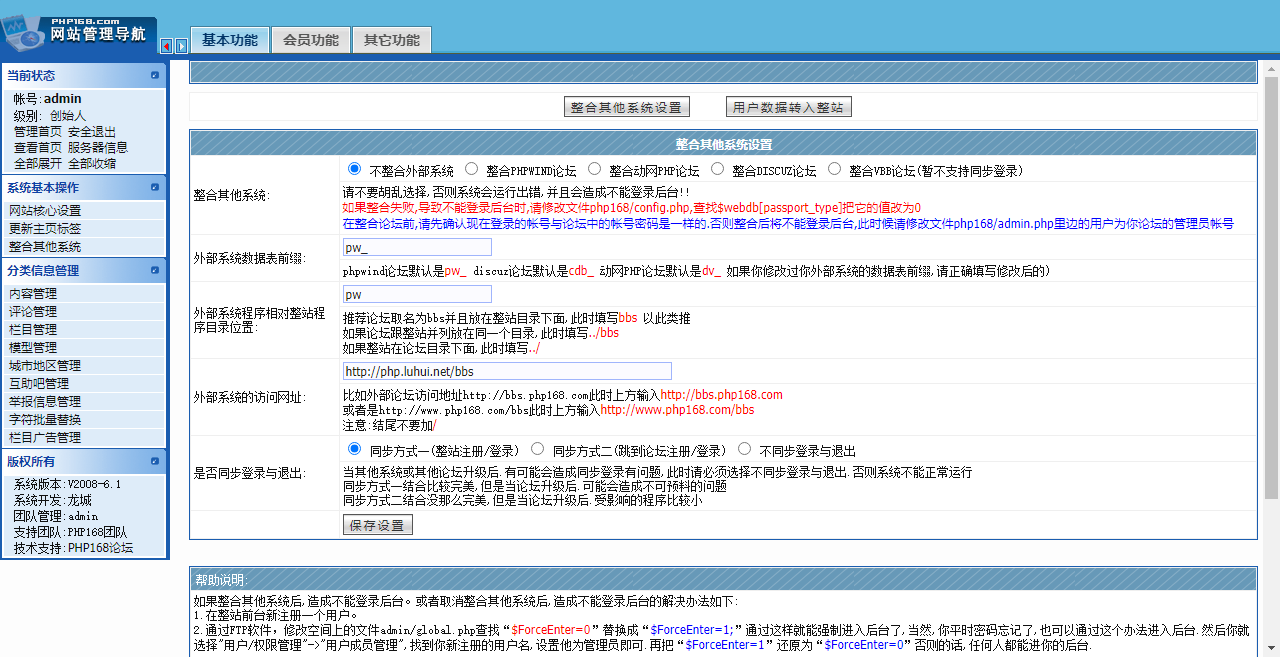1280x657 pixels.
Task: Open 服务器信息 link
Action: pyautogui.click(x=98, y=147)
